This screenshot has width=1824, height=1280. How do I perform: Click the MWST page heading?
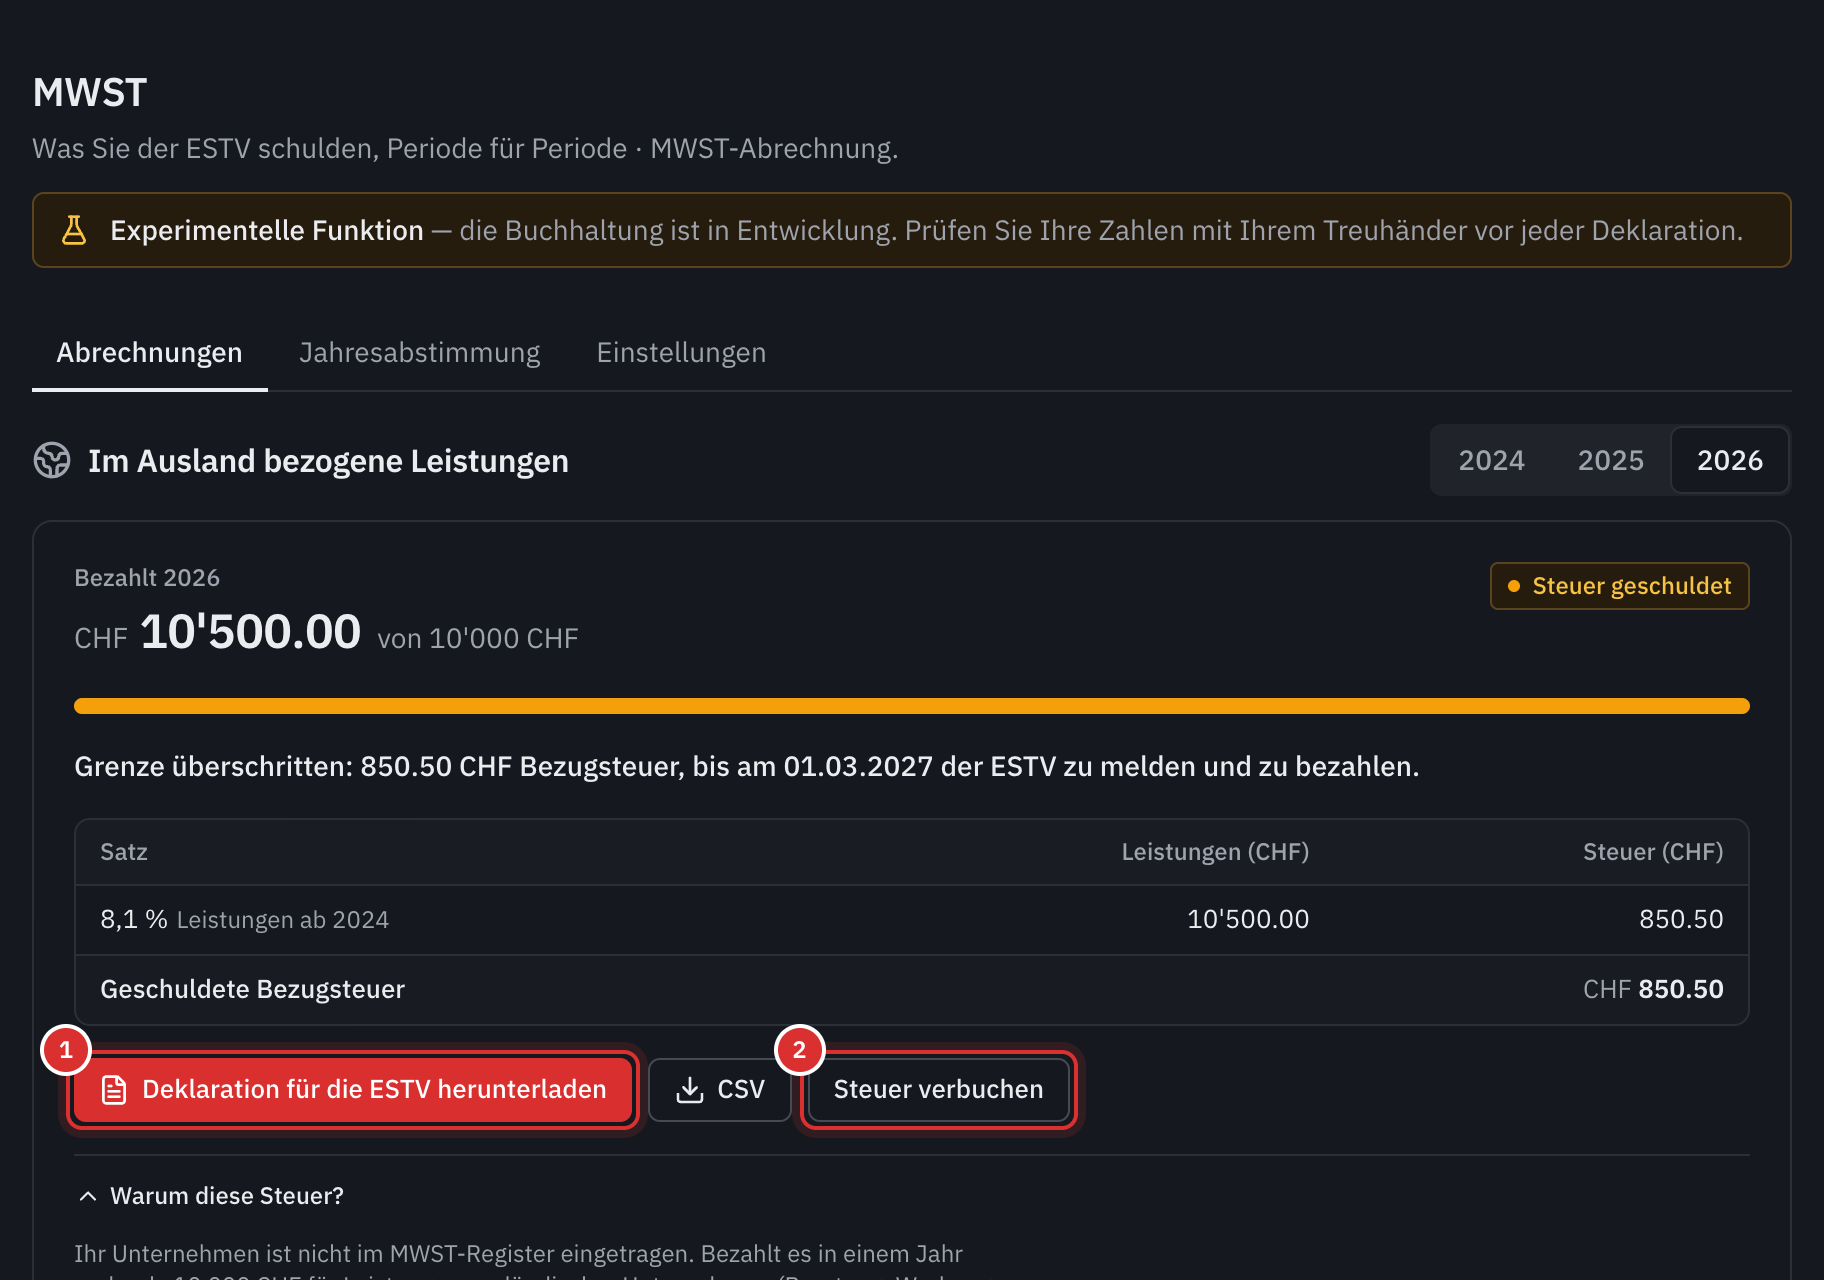90,93
